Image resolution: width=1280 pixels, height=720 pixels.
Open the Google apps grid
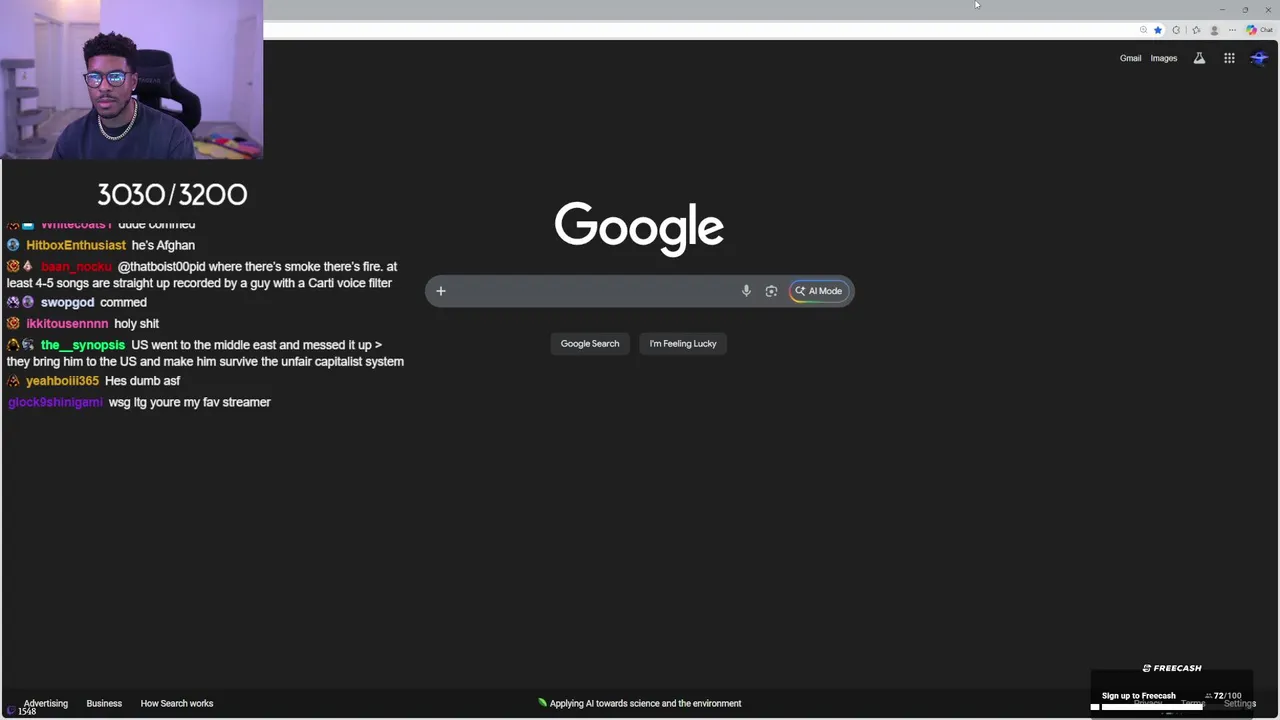[x=1229, y=58]
